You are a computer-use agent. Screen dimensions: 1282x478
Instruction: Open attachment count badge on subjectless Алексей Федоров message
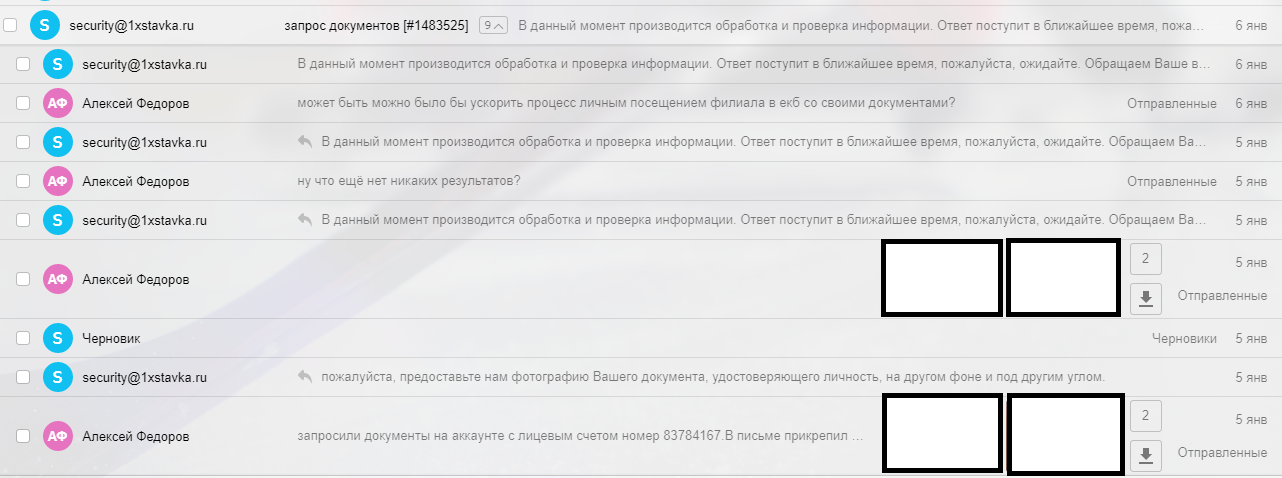click(x=1145, y=260)
